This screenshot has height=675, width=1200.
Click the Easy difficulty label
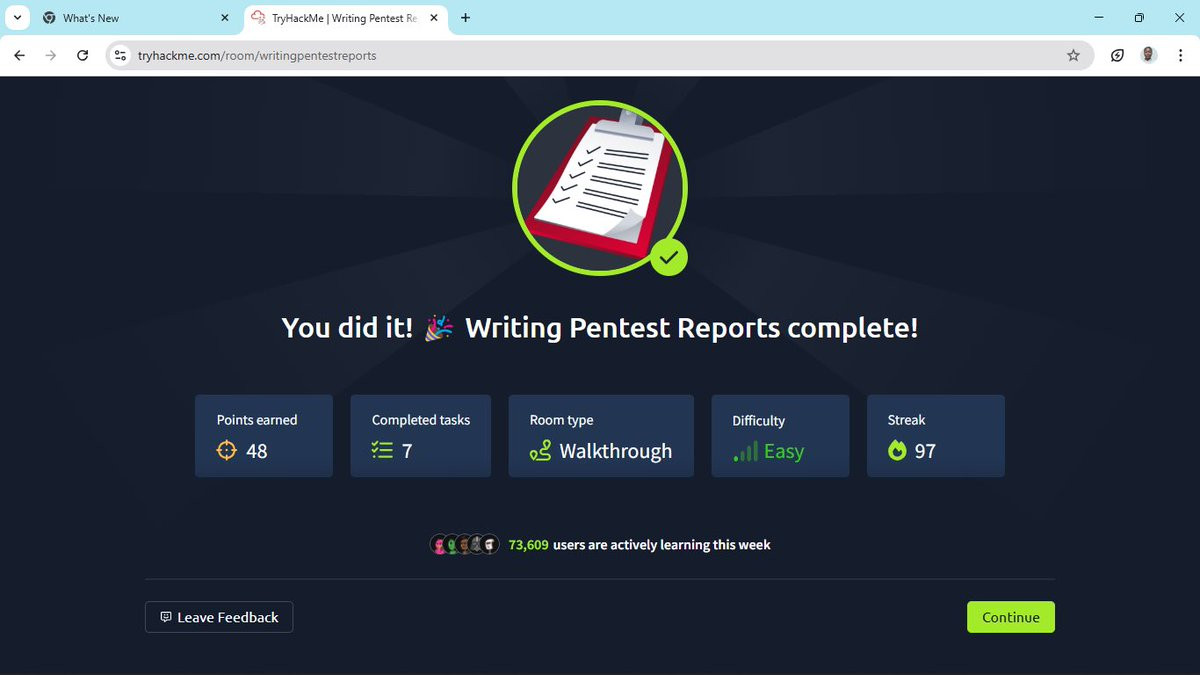(784, 451)
